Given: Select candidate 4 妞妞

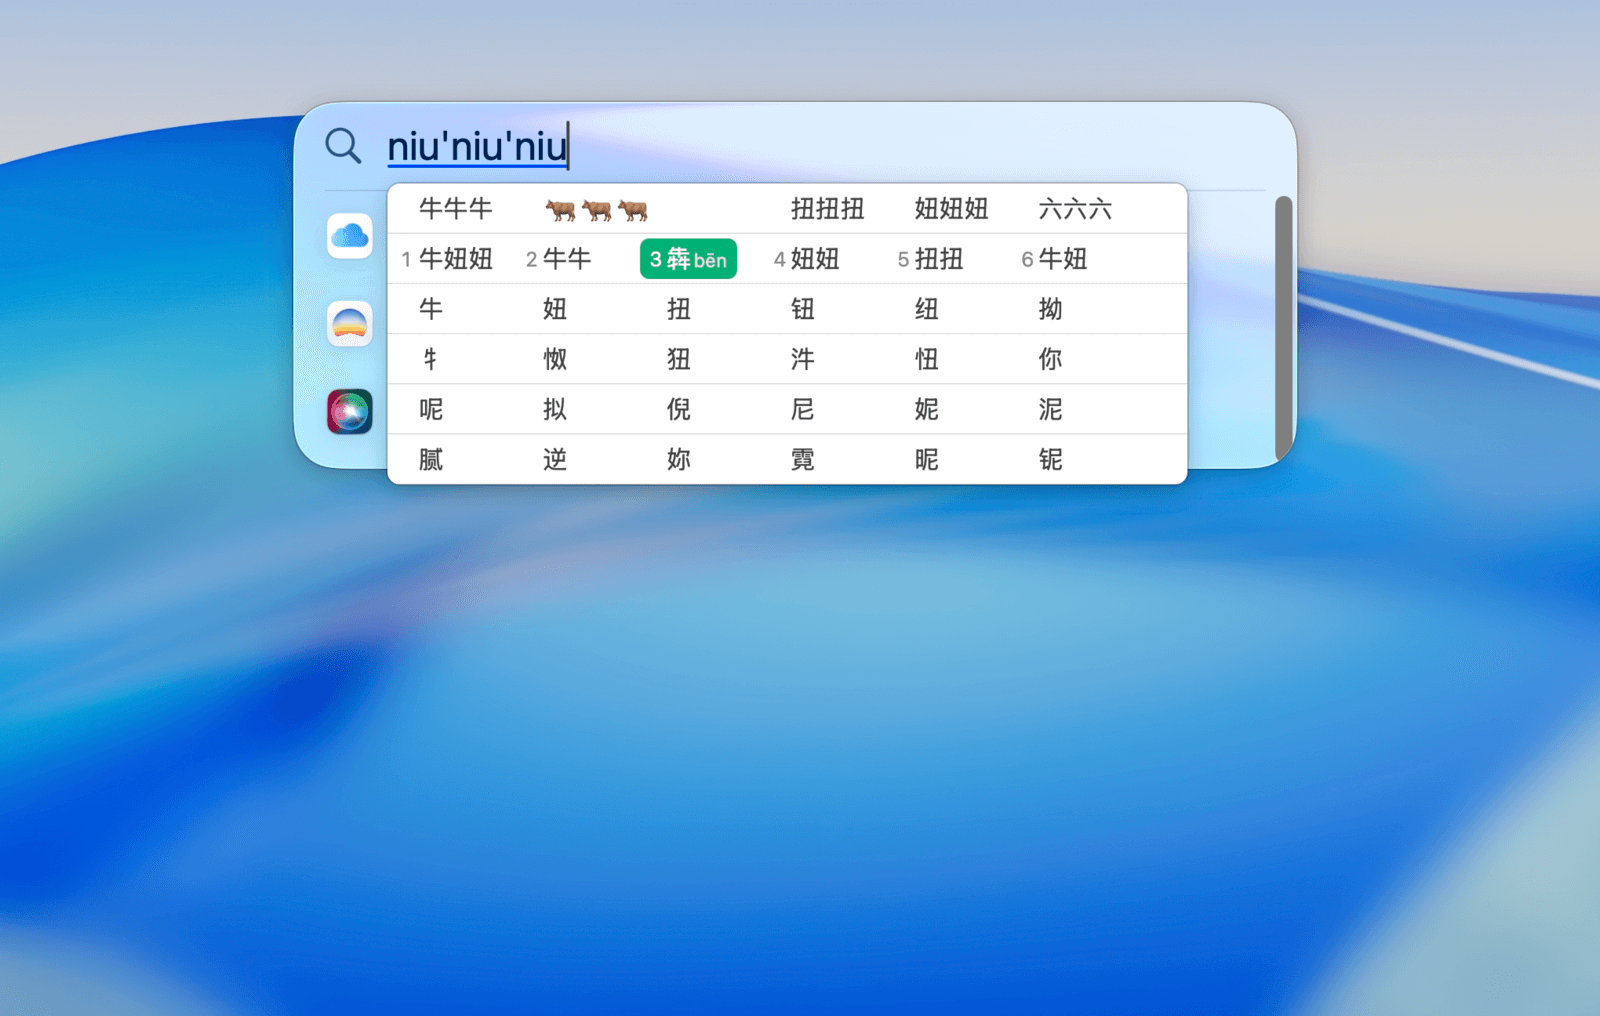Looking at the screenshot, I should [x=807, y=259].
